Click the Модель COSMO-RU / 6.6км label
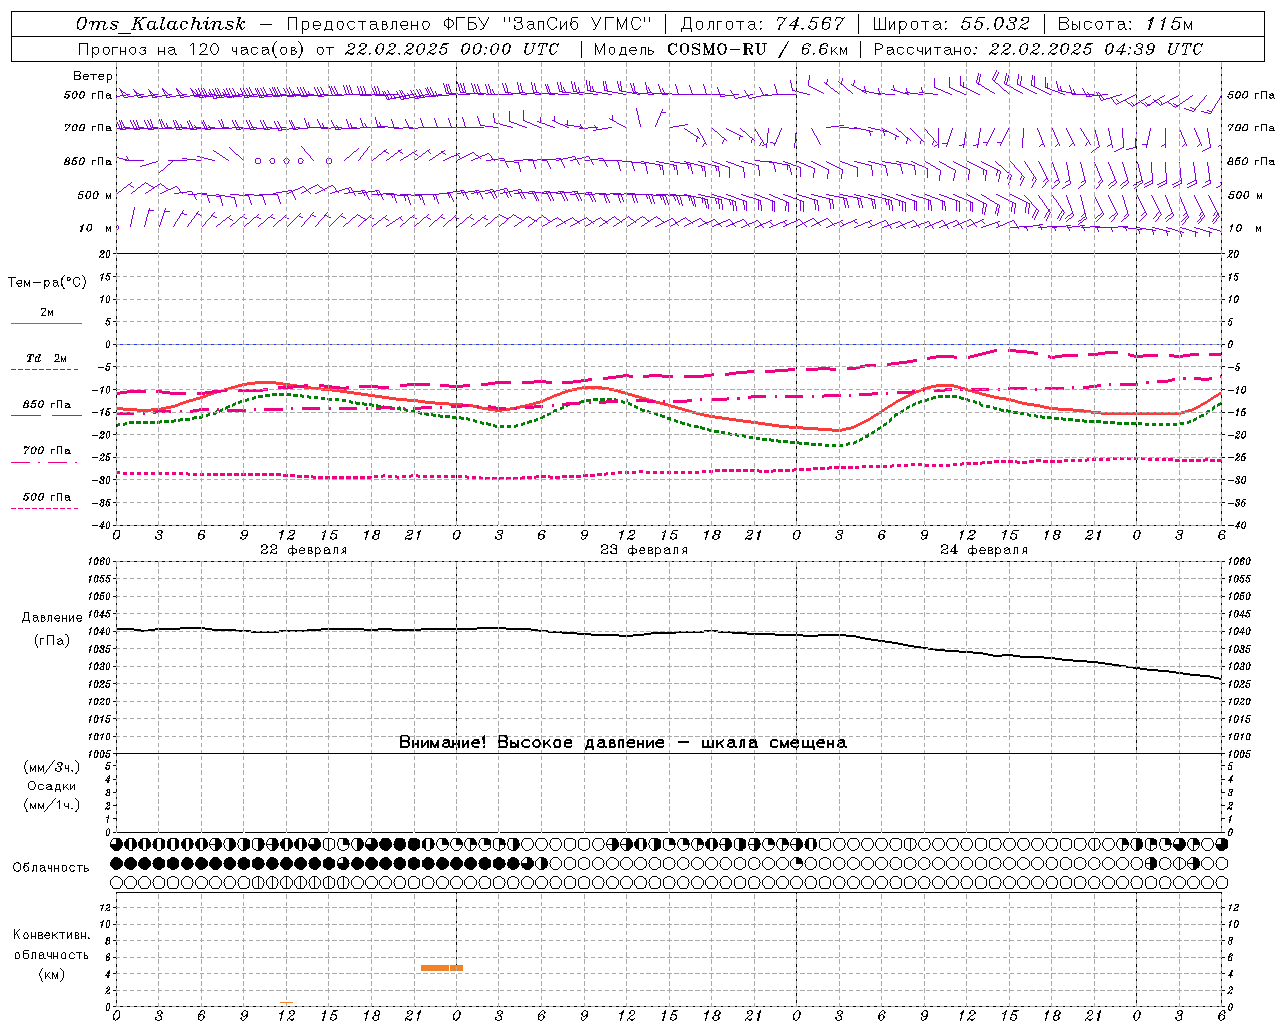Screen dimensions: 1280x1024 click(x=721, y=49)
